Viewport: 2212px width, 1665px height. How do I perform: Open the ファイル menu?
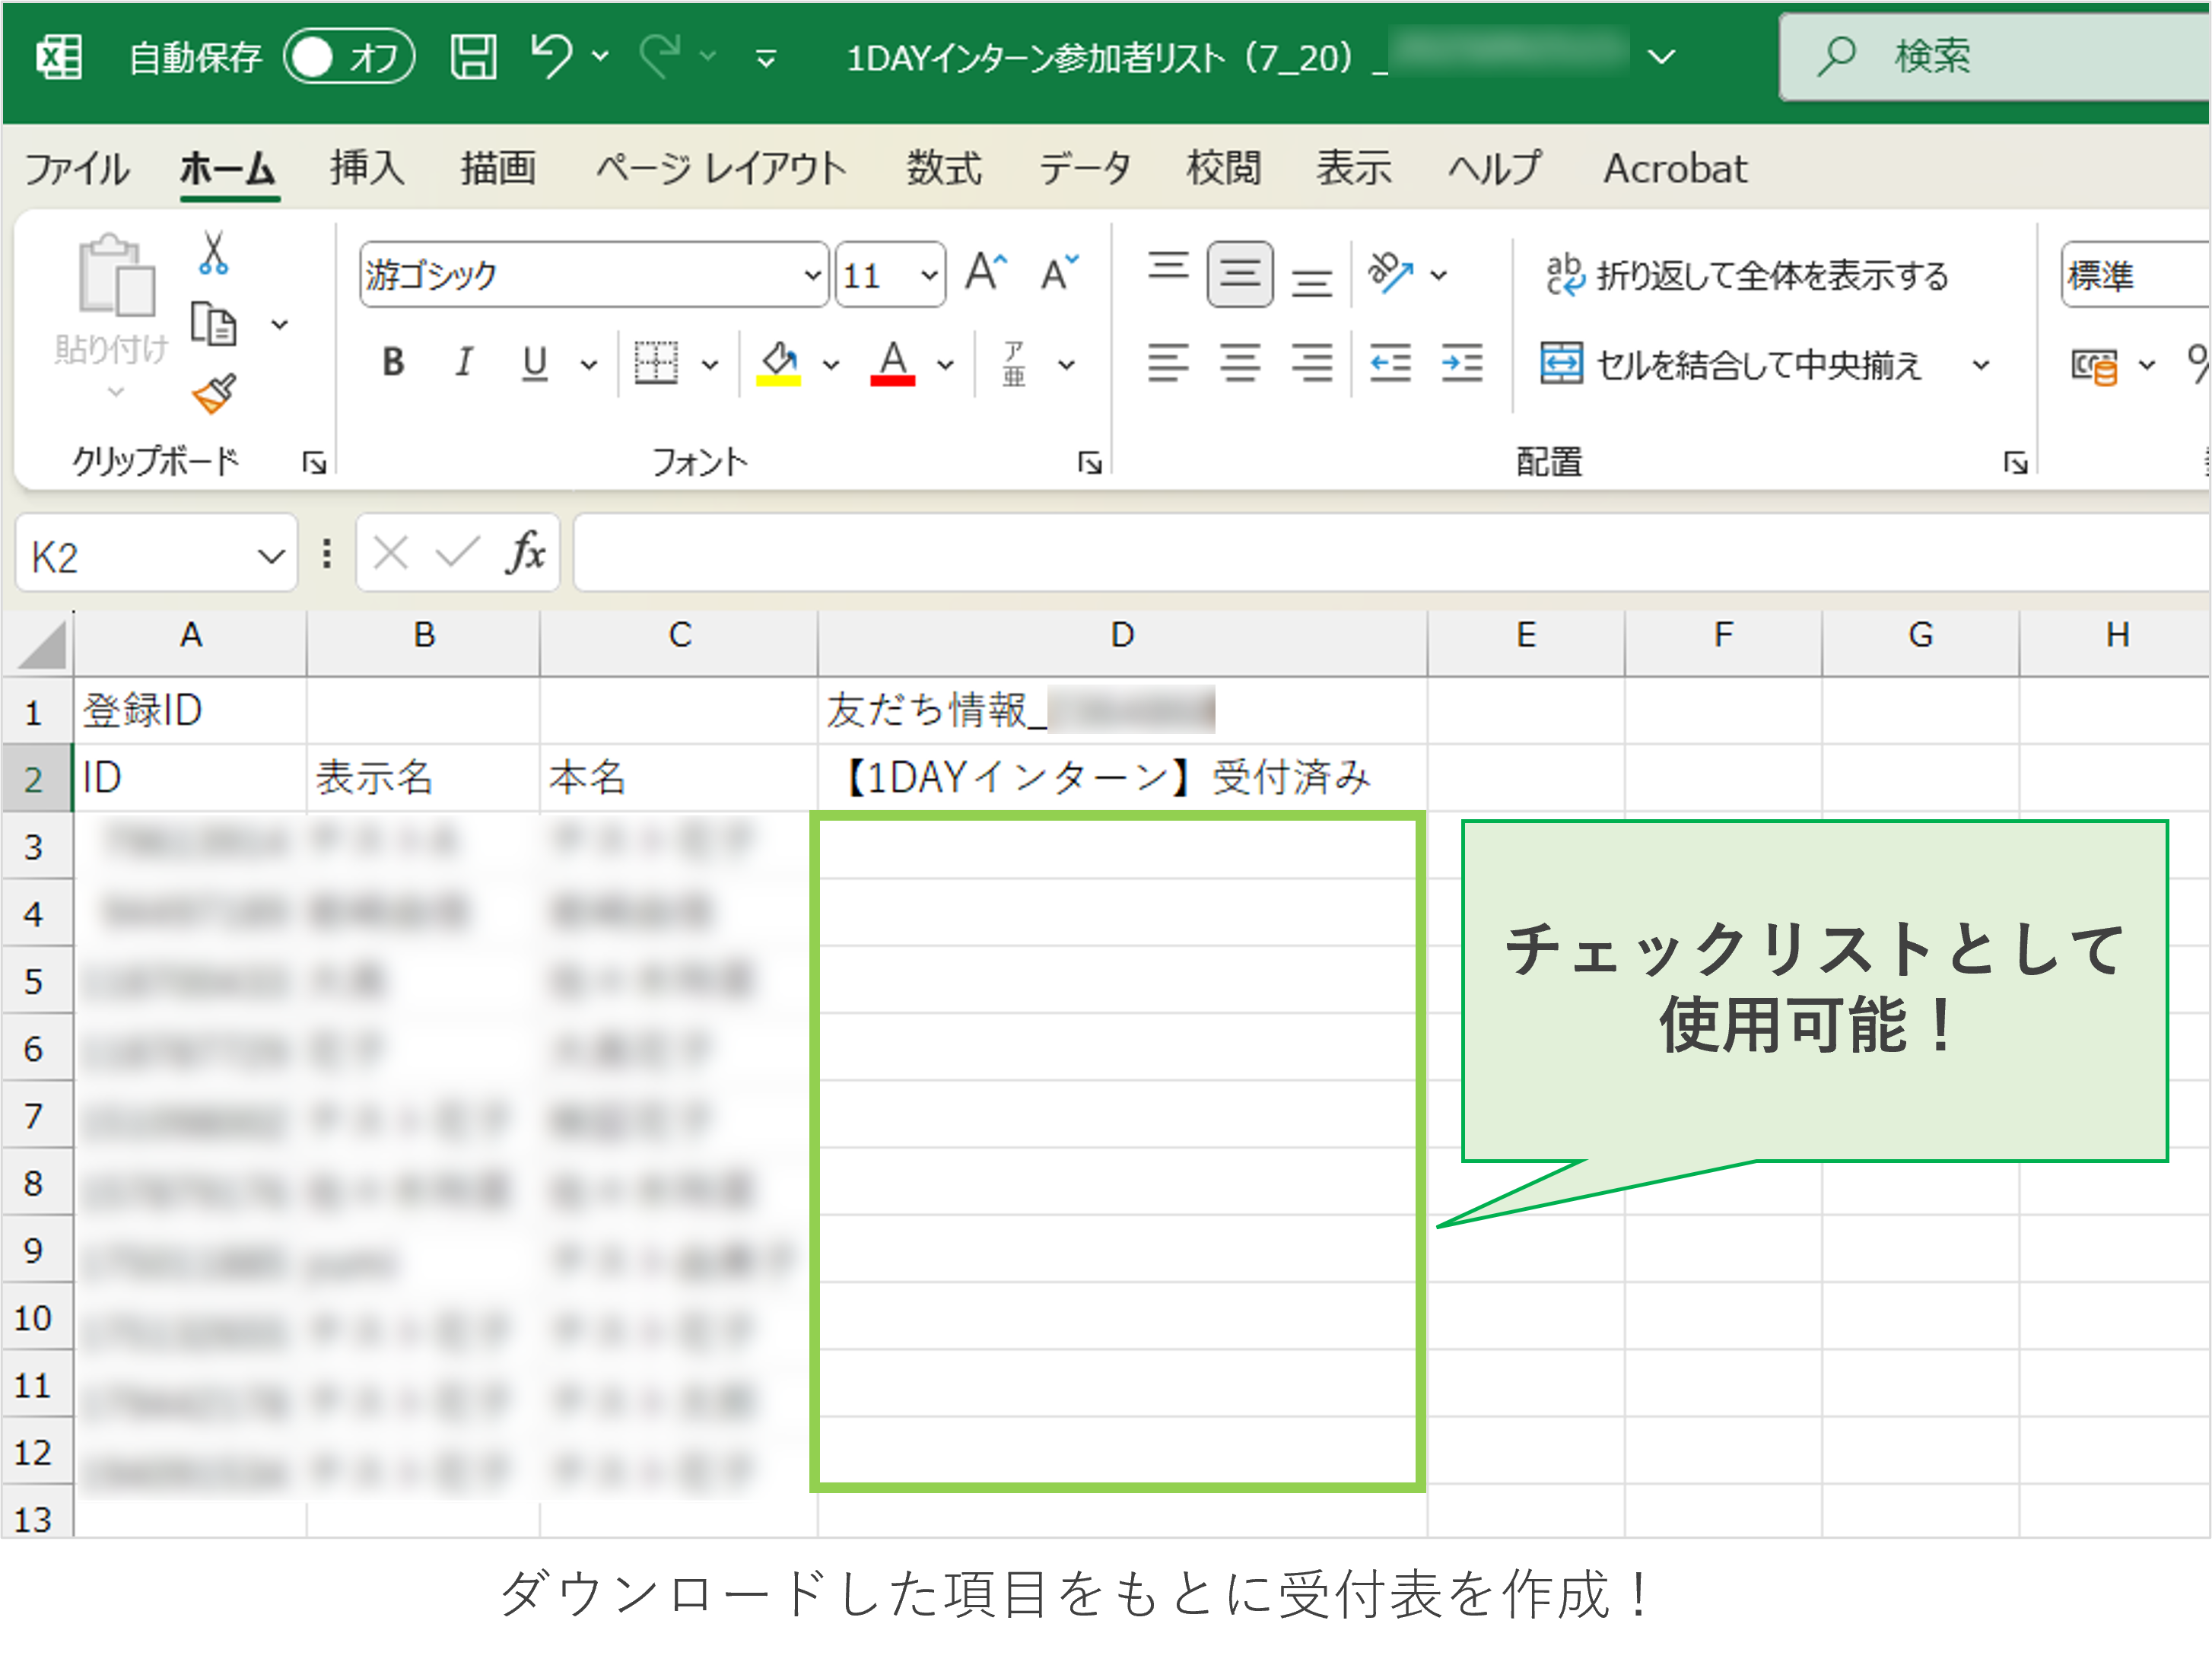[x=78, y=168]
